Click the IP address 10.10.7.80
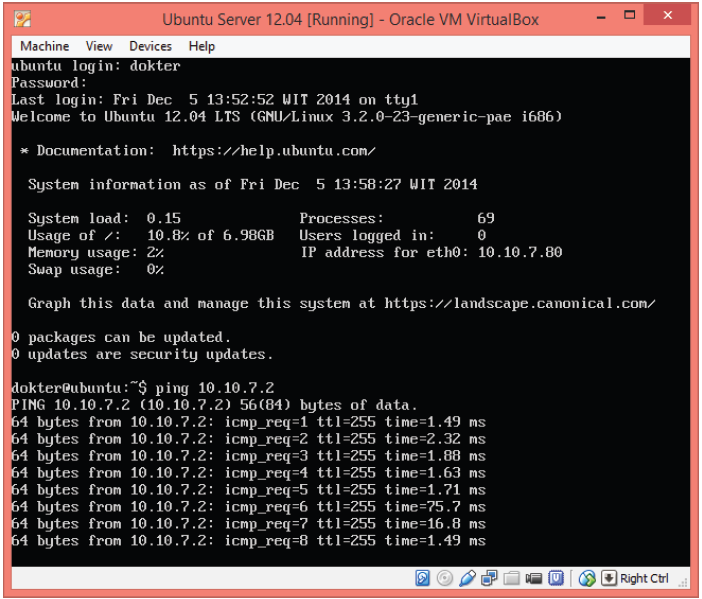The image size is (702, 599). [x=520, y=252]
